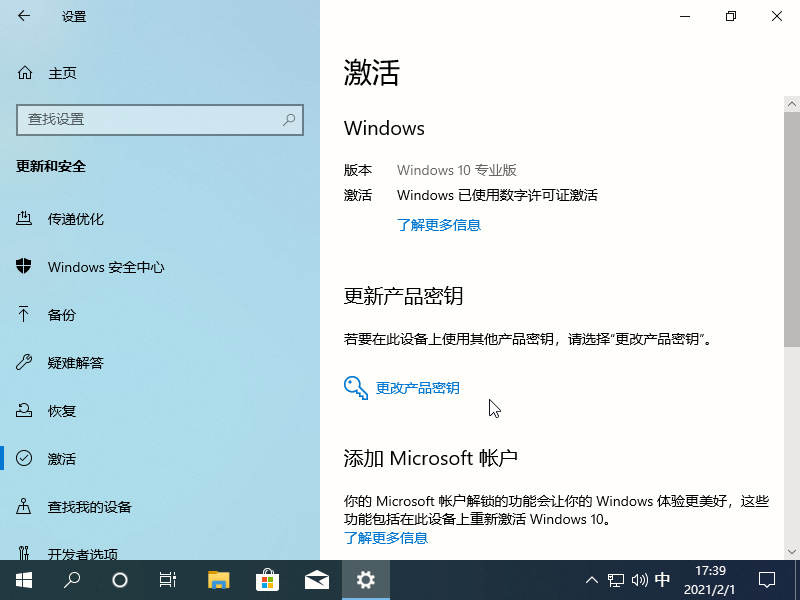Open Microsoft Store from the taskbar

pyautogui.click(x=267, y=580)
